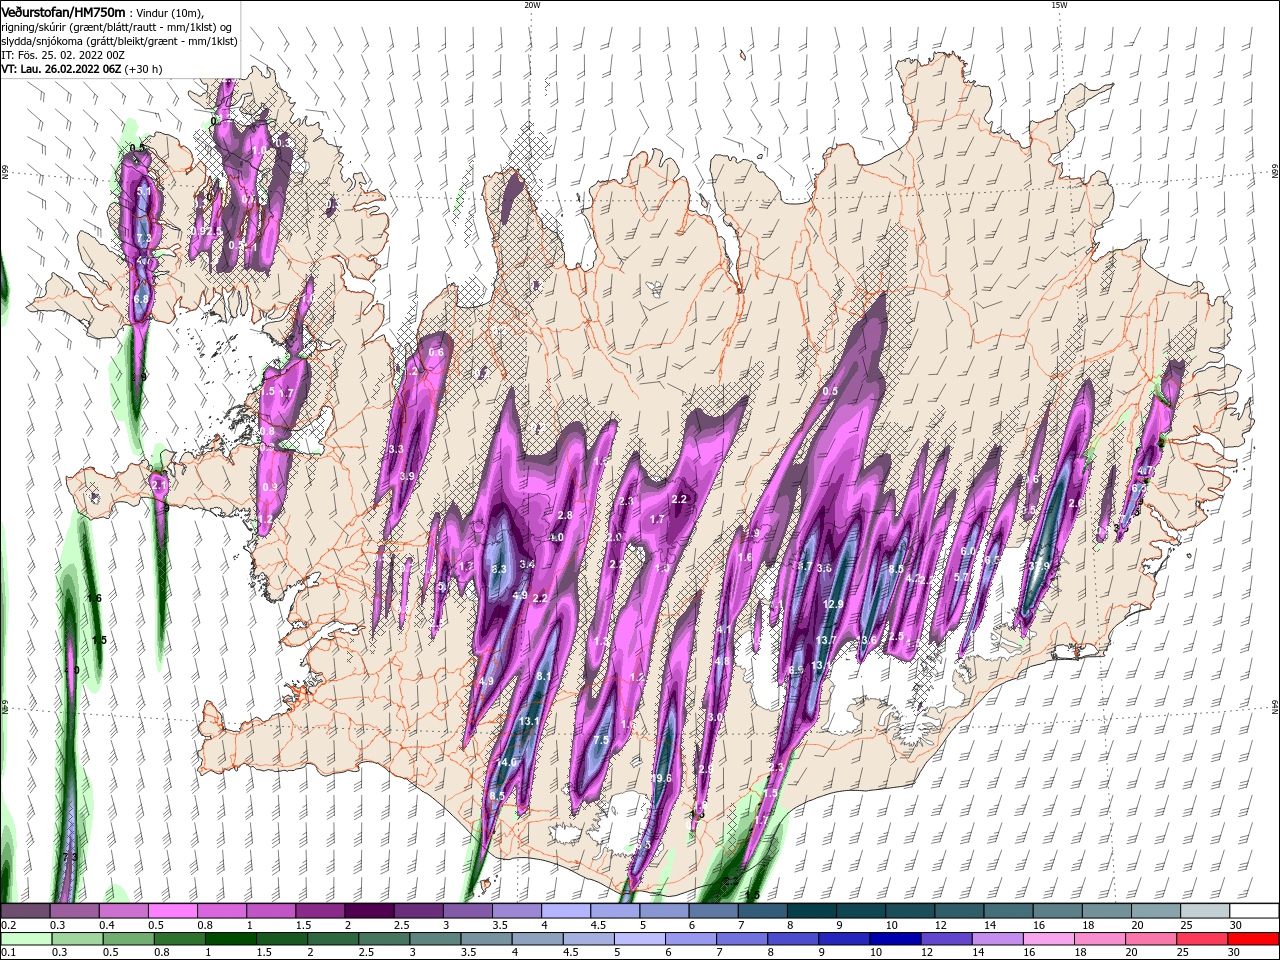Click the 'IT: Fös. 25. 02. 2022 00Z' line

pyautogui.click(x=62, y=55)
